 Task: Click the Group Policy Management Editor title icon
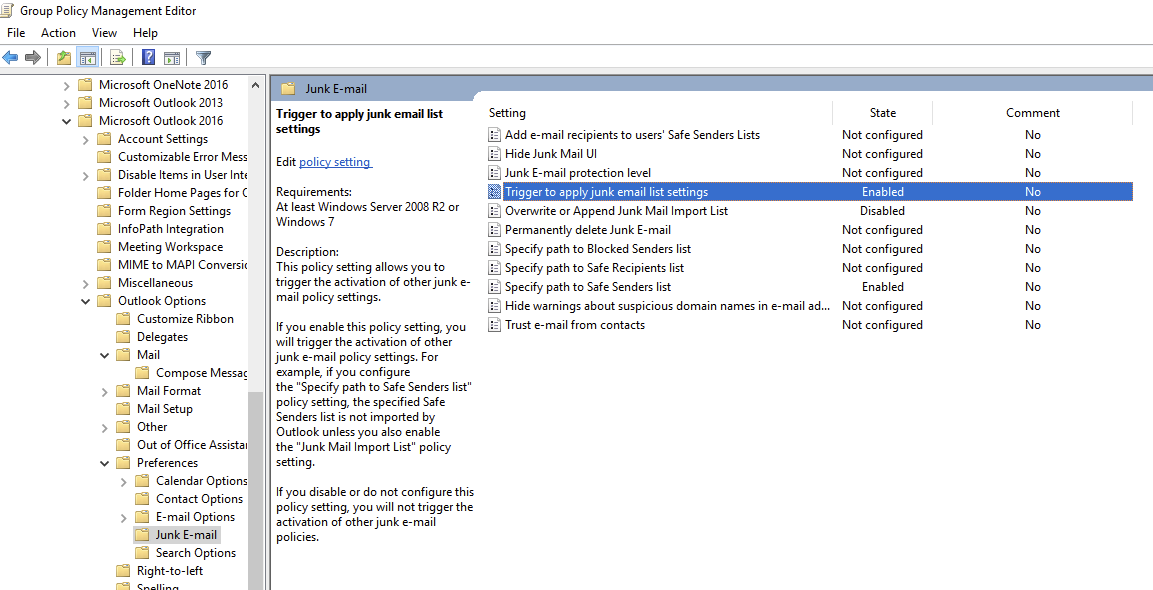point(8,10)
